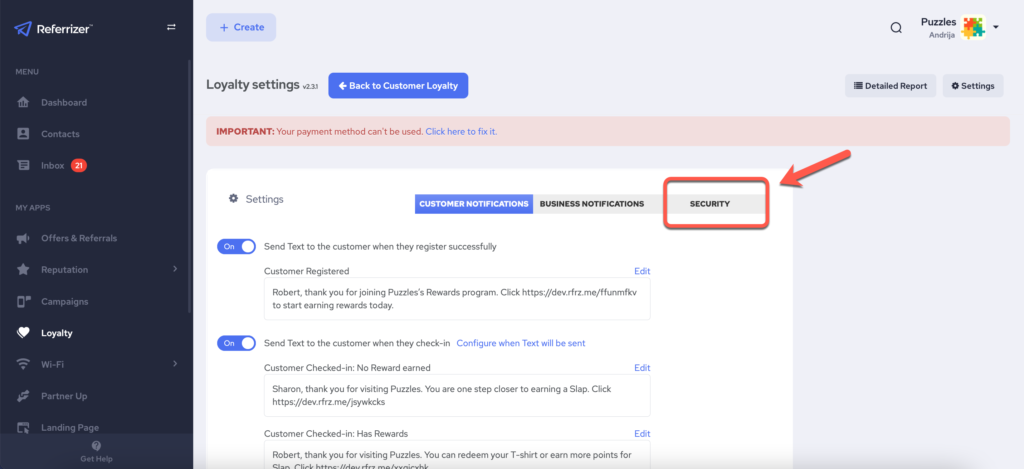Image resolution: width=1024 pixels, height=469 pixels.
Task: Open Campaigns from sidebar menu
Action: tap(65, 301)
